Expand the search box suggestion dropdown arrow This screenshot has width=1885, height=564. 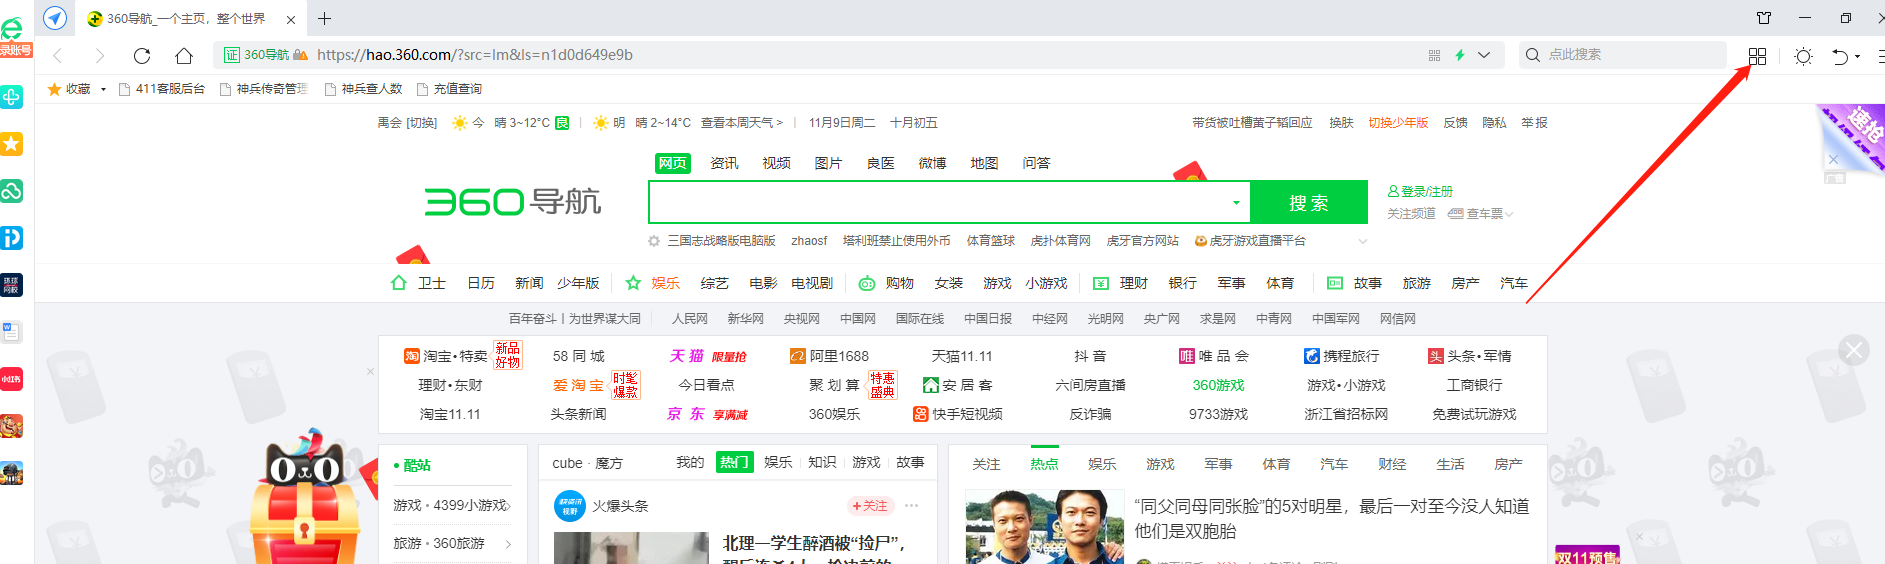click(1237, 203)
